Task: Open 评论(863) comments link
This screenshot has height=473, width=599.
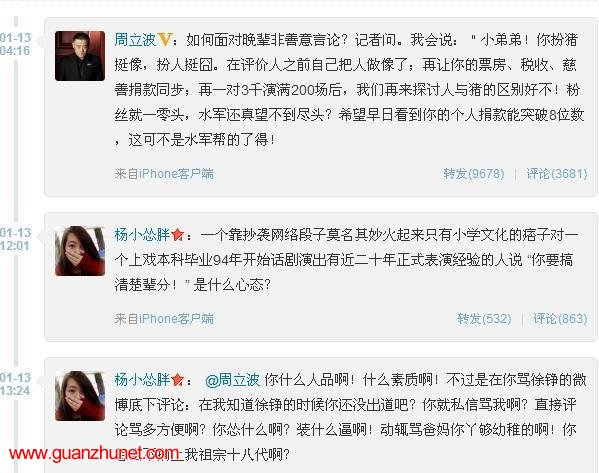Action: click(560, 319)
